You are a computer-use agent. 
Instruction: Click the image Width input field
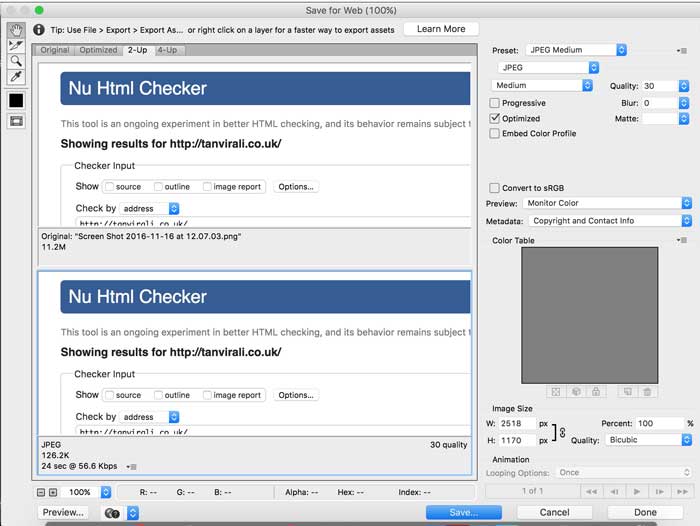[x=517, y=423]
